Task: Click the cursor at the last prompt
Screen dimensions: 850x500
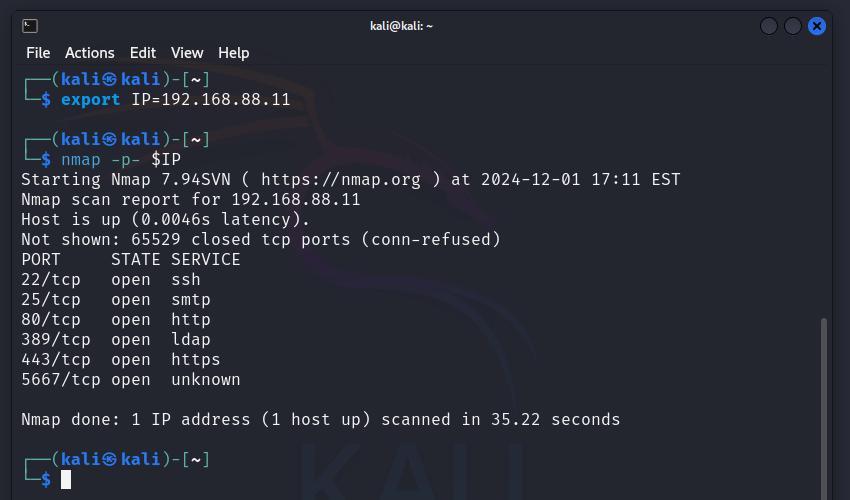Action: (66, 480)
